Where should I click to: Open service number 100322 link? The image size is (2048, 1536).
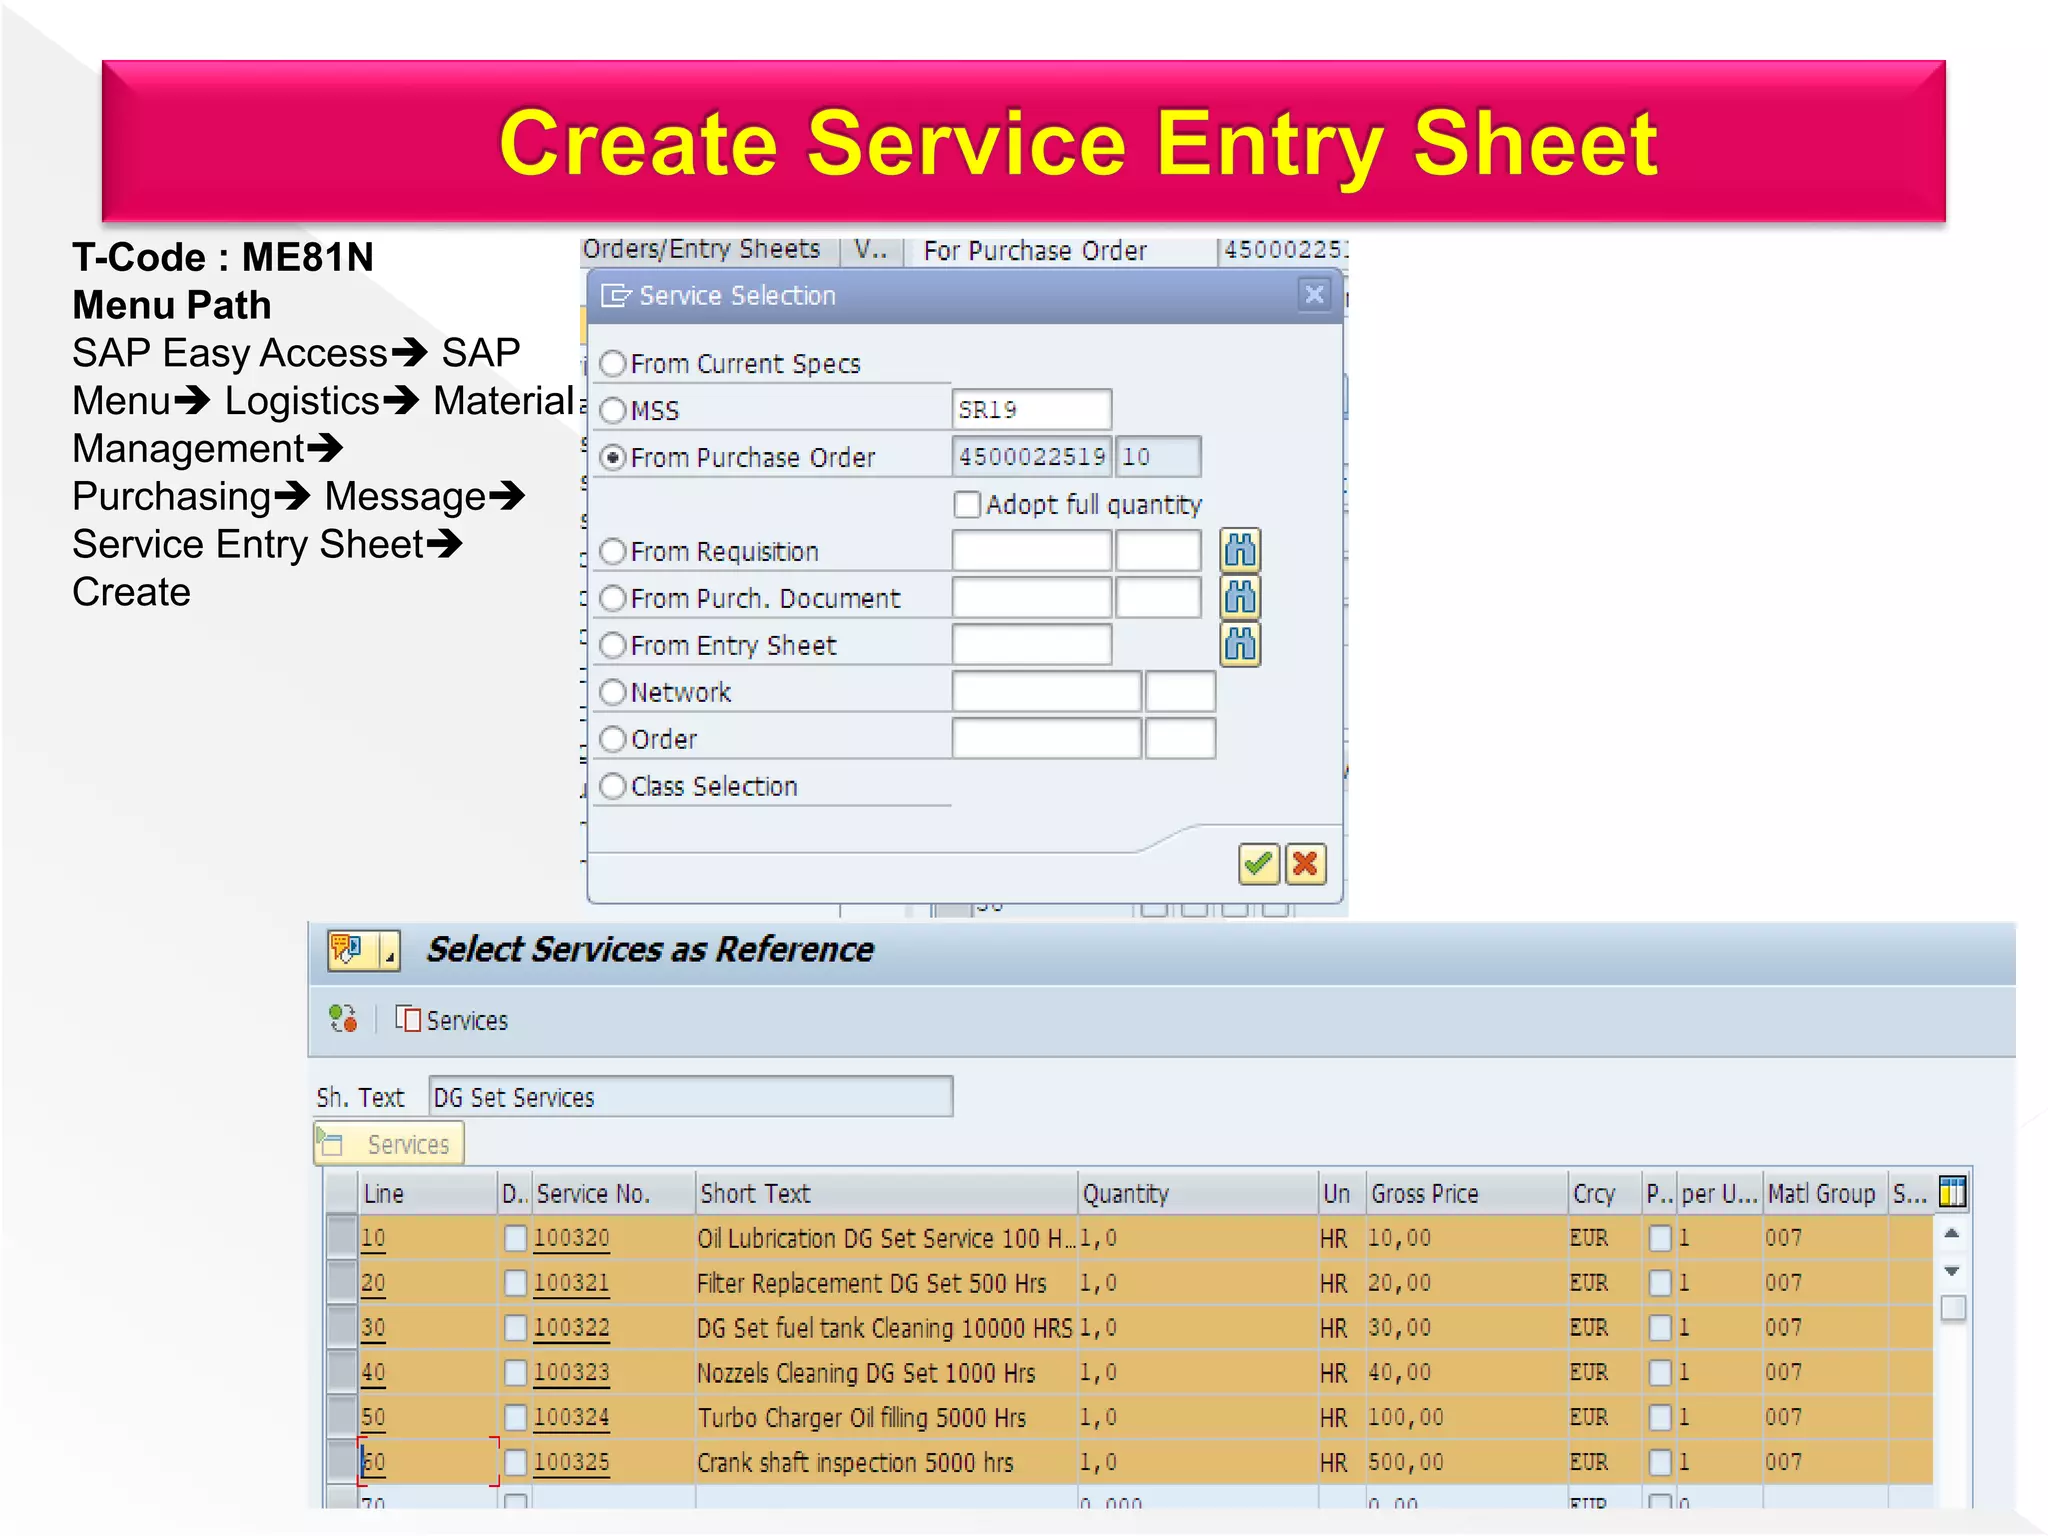[571, 1328]
